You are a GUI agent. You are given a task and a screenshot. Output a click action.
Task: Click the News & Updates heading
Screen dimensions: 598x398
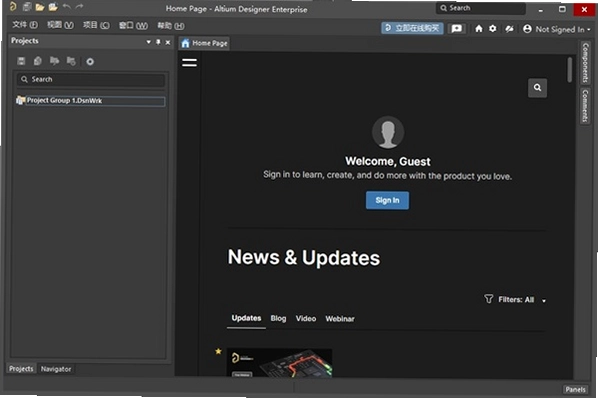(304, 257)
